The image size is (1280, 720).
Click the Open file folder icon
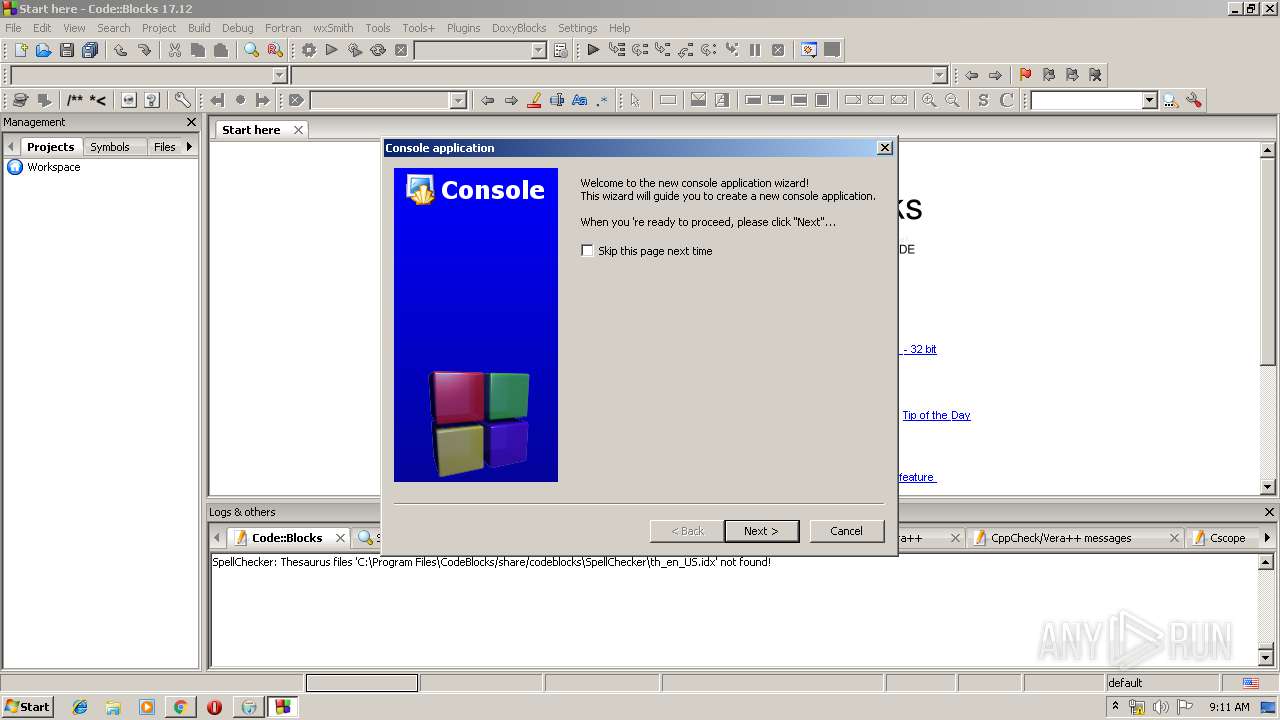[43, 50]
